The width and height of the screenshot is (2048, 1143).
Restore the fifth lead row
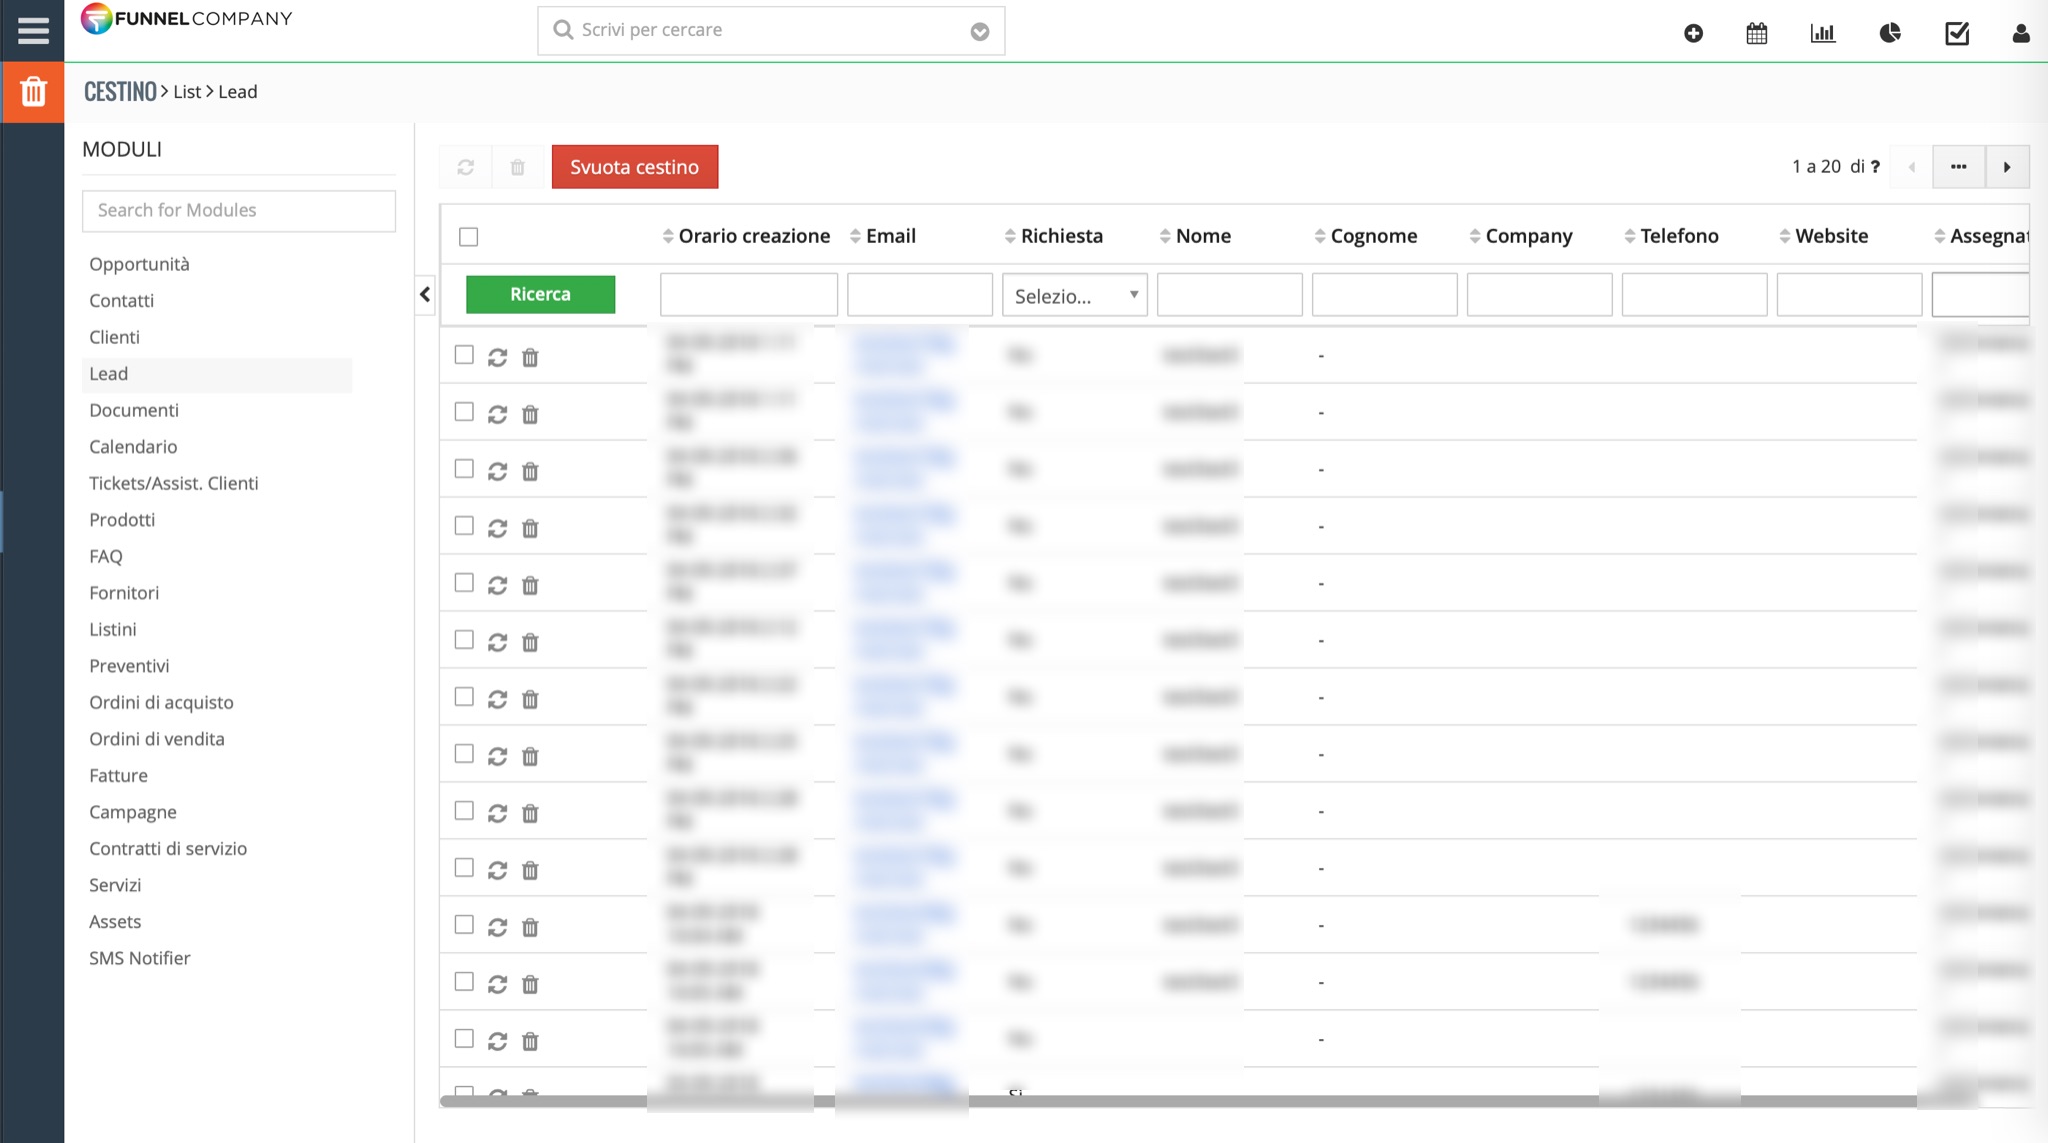click(x=497, y=585)
